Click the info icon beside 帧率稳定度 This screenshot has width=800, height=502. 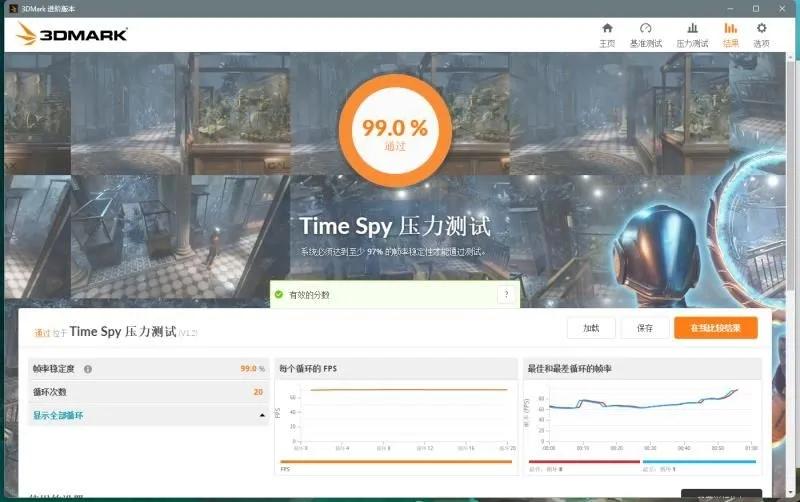pyautogui.click(x=88, y=369)
